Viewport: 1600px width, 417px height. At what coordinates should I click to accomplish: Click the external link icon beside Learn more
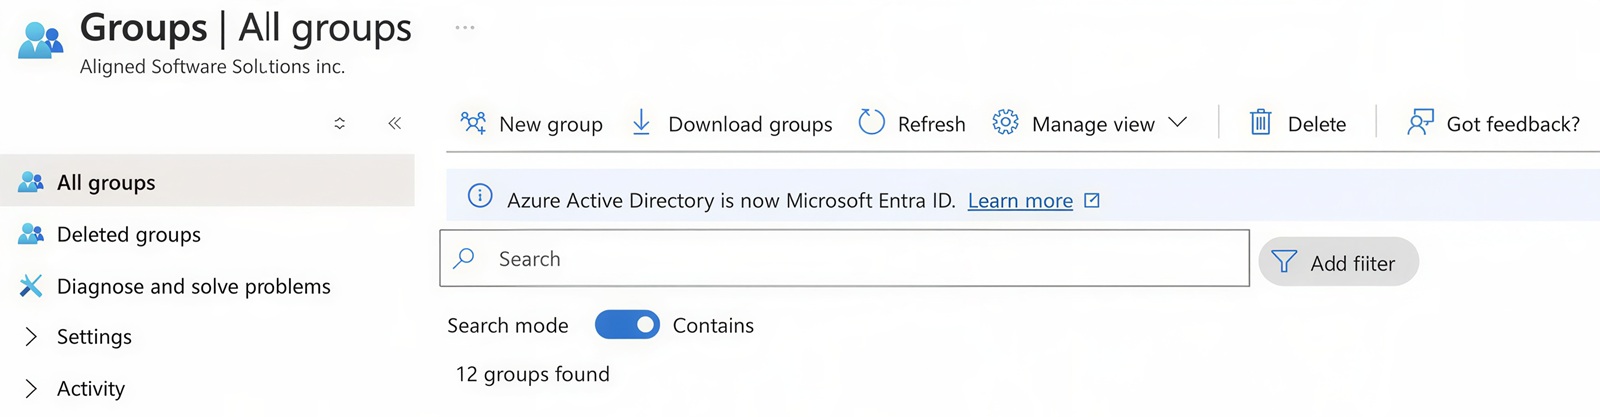coord(1092,200)
